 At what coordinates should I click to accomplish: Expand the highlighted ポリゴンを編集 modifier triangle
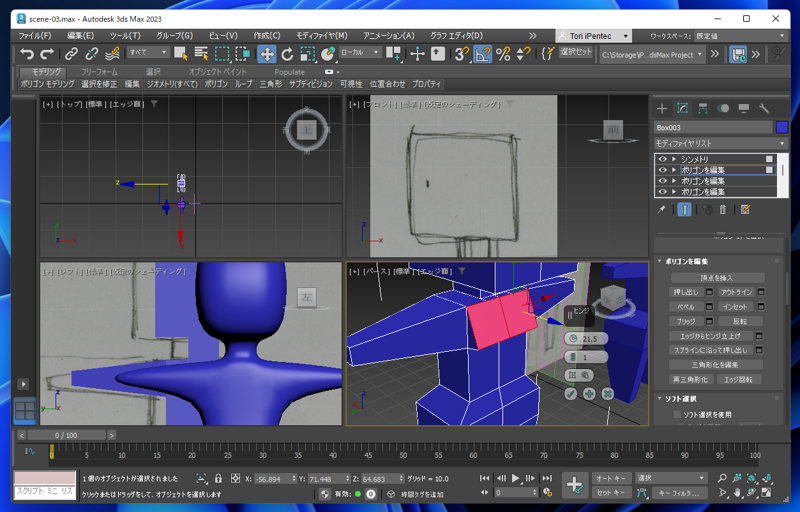(674, 170)
